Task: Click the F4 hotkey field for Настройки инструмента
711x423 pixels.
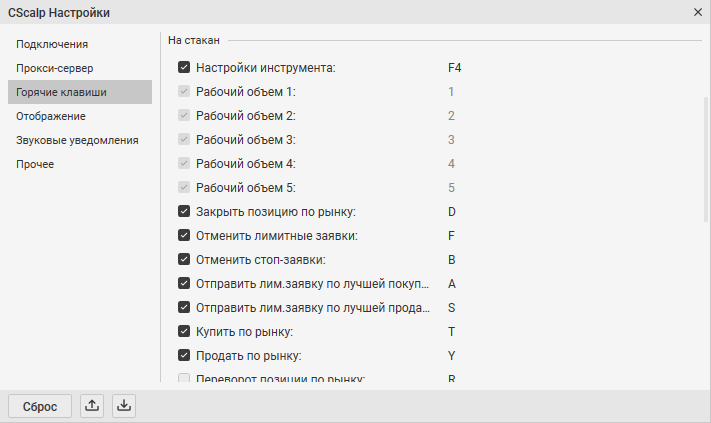Action: click(454, 68)
